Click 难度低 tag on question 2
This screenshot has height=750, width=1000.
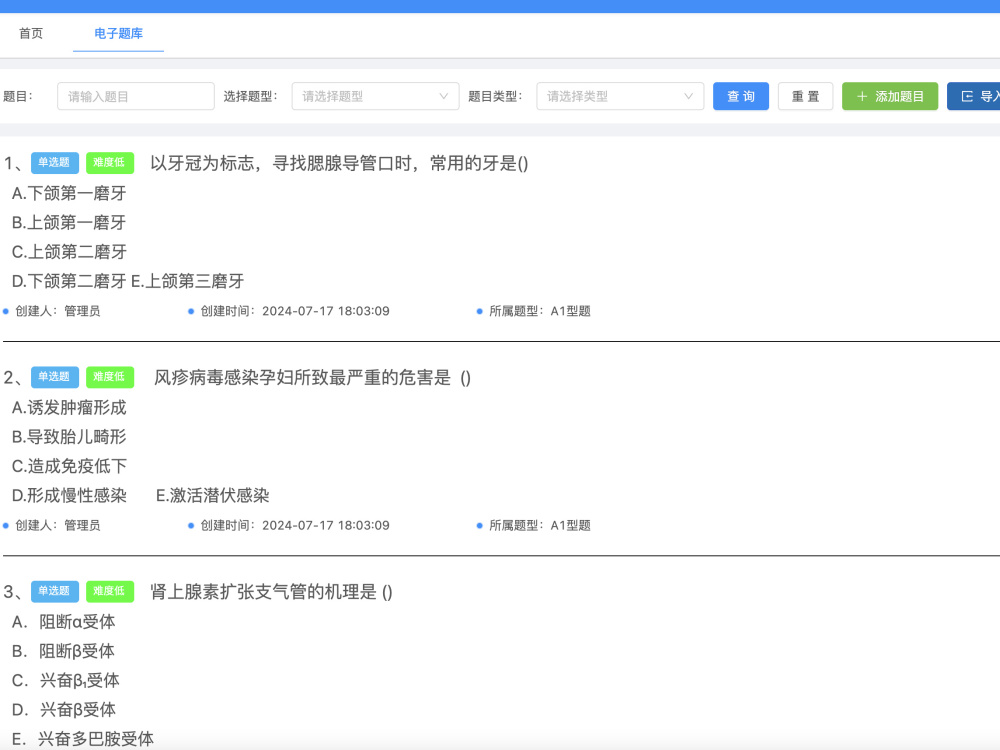click(110, 377)
